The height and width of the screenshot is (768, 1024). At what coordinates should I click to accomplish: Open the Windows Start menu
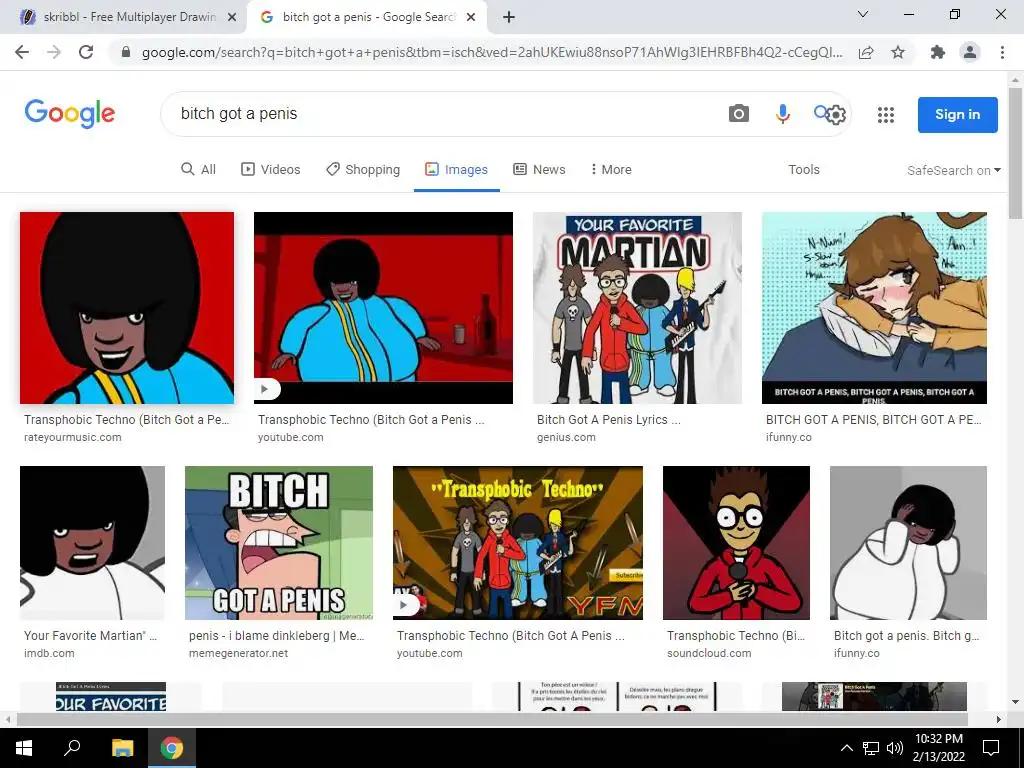(x=24, y=748)
